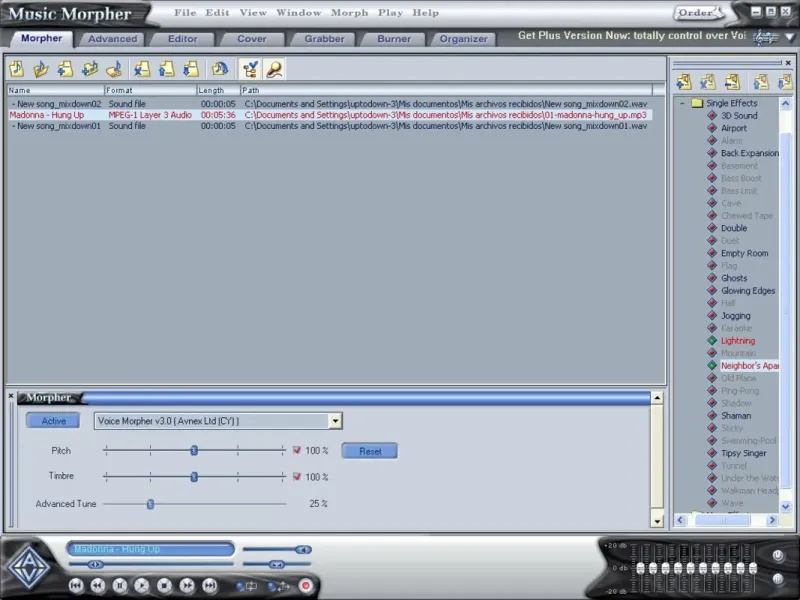This screenshot has height=600, width=800.
Task: Click the open folder with music note icon
Action: tap(41, 69)
